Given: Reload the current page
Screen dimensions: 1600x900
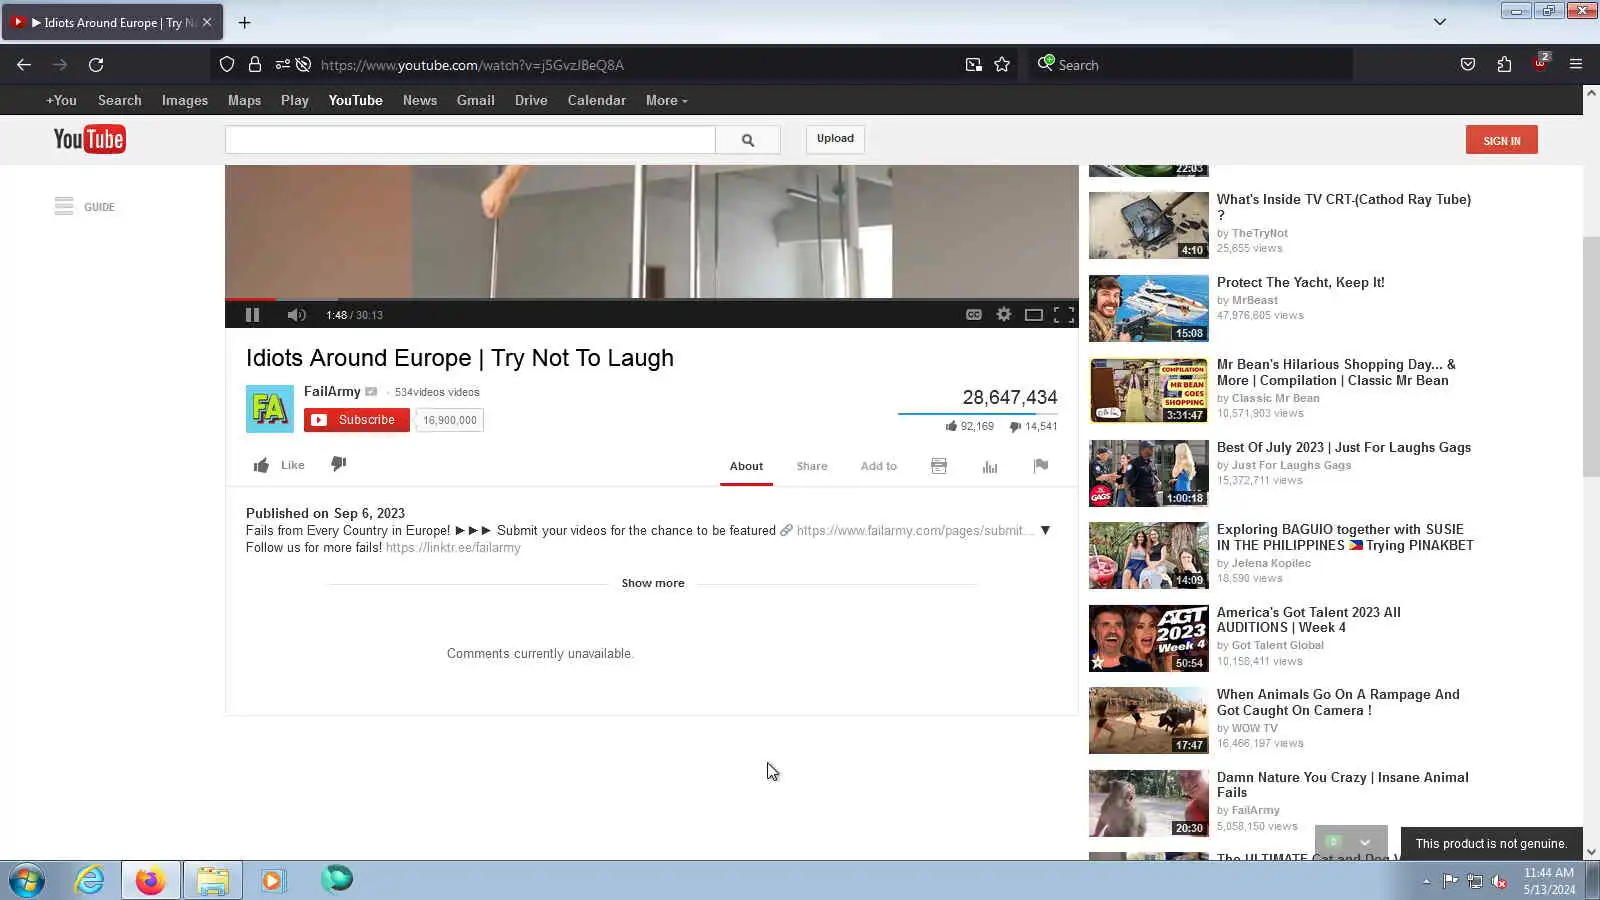Looking at the screenshot, I should point(96,65).
